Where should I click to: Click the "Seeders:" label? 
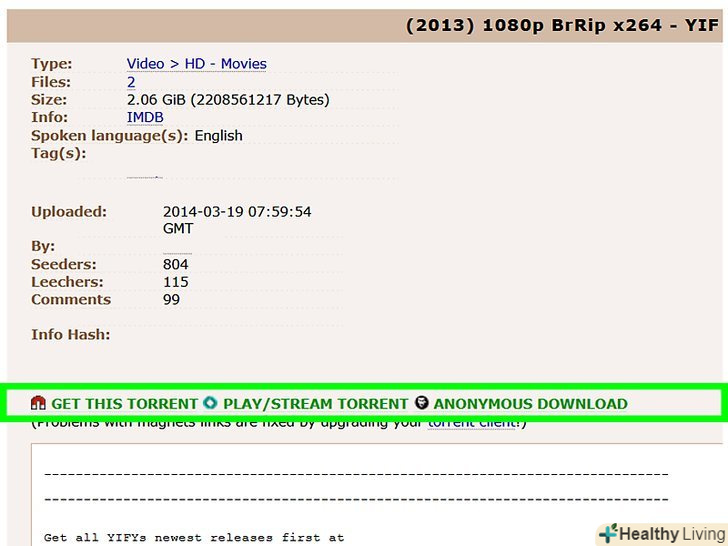click(x=64, y=264)
